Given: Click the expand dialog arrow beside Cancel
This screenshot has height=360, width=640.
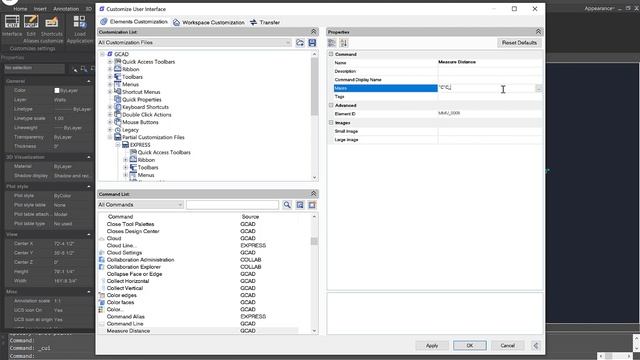Looking at the screenshot, I should [536, 346].
